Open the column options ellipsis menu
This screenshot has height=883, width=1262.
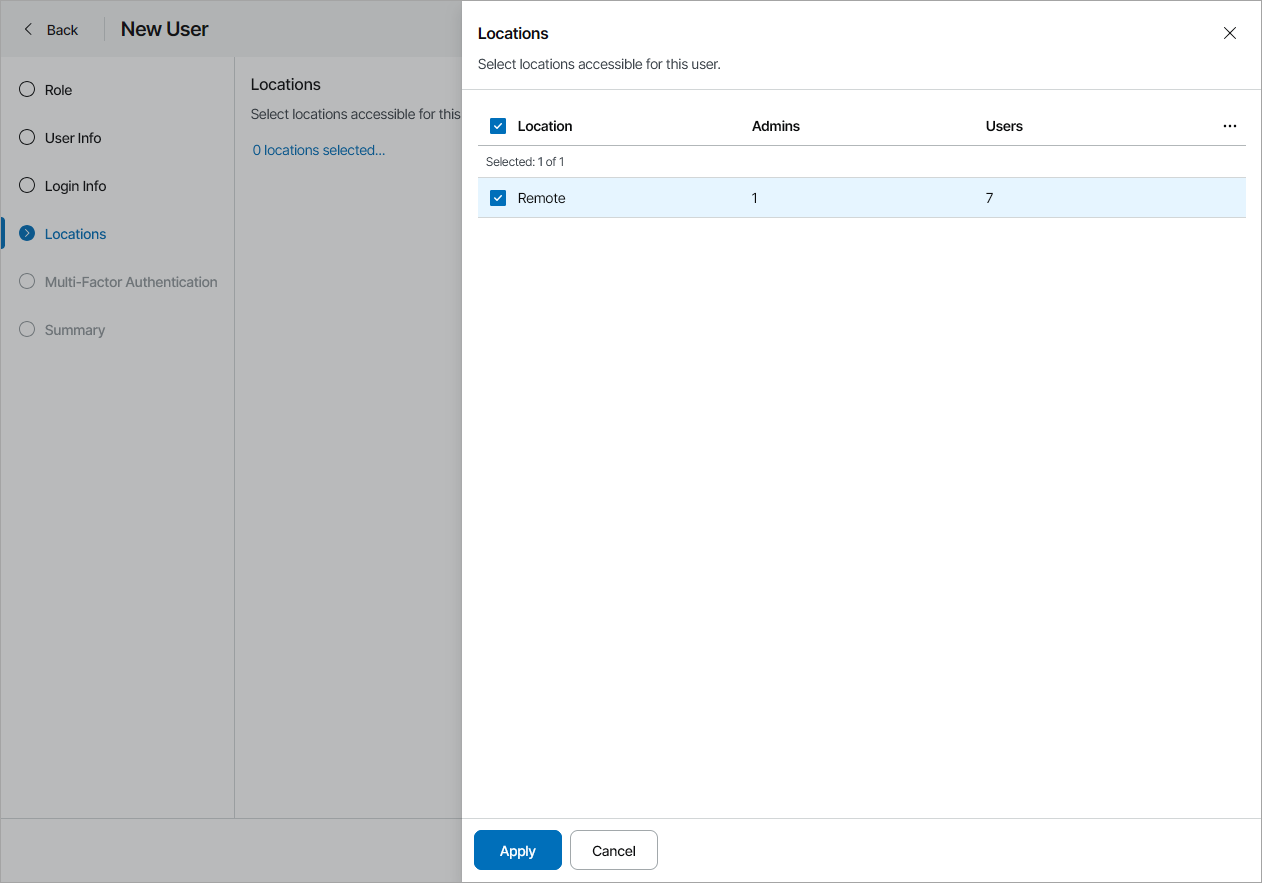tap(1229, 126)
